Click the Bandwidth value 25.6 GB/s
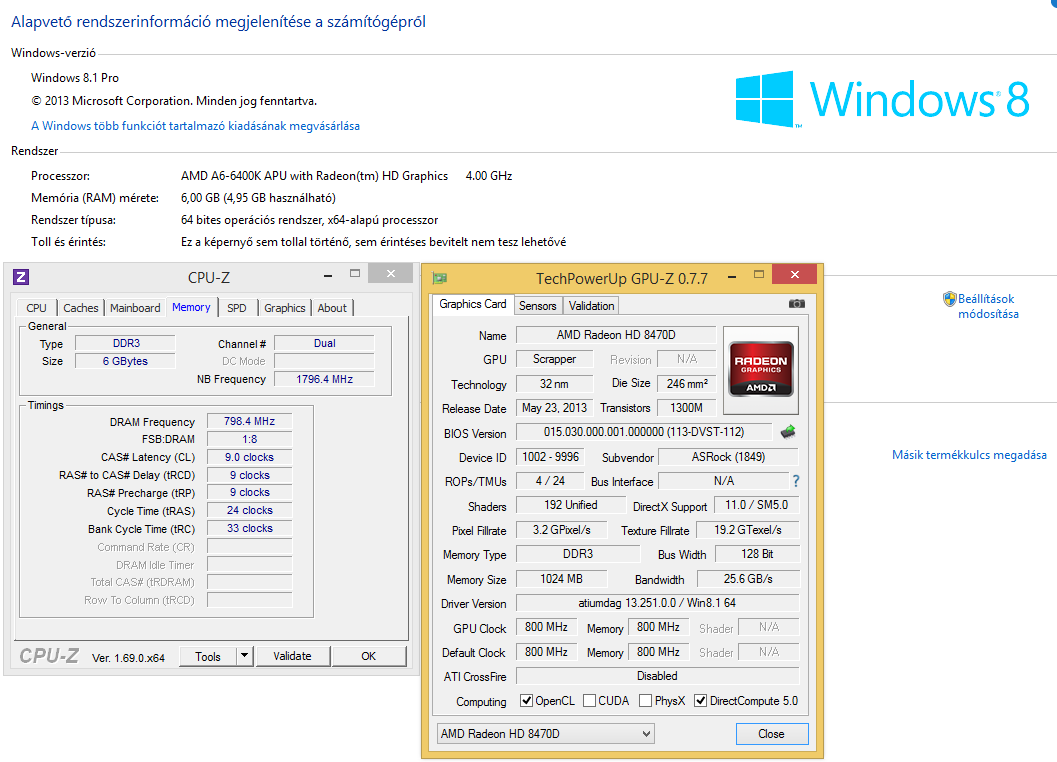Viewport: 1057px width, 762px height. pyautogui.click(x=748, y=579)
